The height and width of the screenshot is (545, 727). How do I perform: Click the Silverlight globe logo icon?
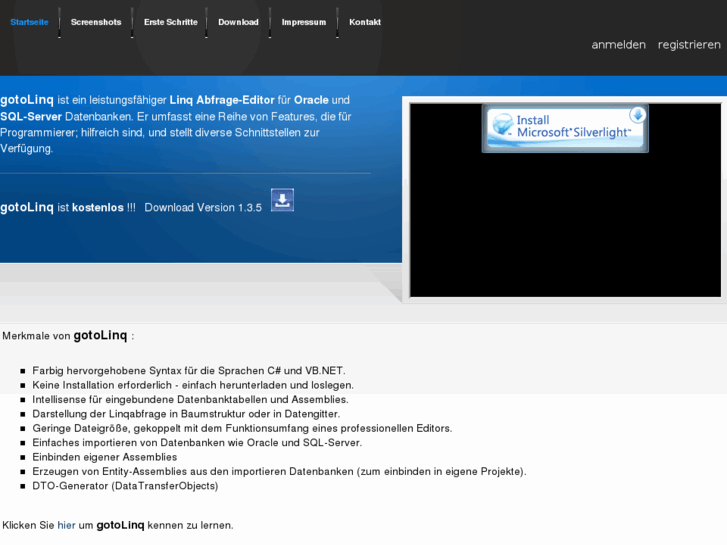pos(503,125)
